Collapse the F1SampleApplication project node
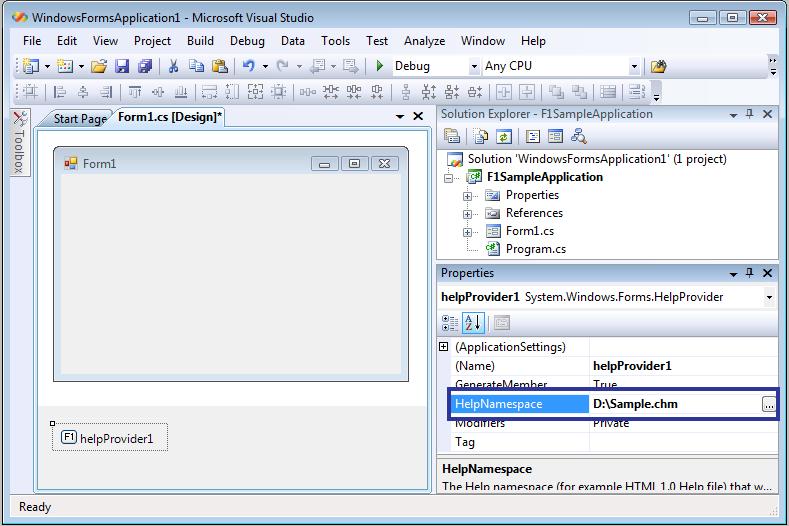The image size is (789, 526). pos(448,178)
